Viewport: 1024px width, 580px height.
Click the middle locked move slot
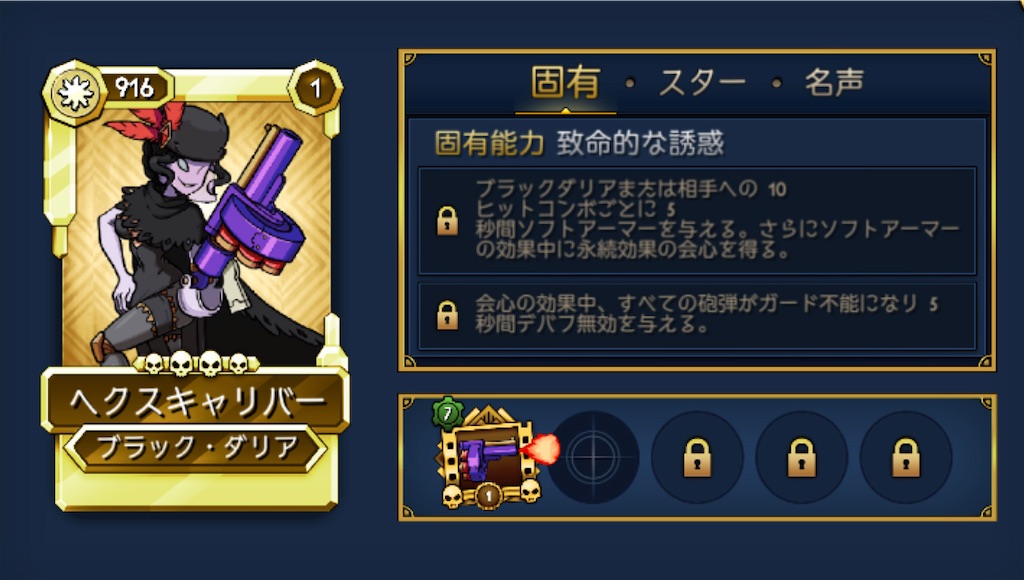pos(801,457)
